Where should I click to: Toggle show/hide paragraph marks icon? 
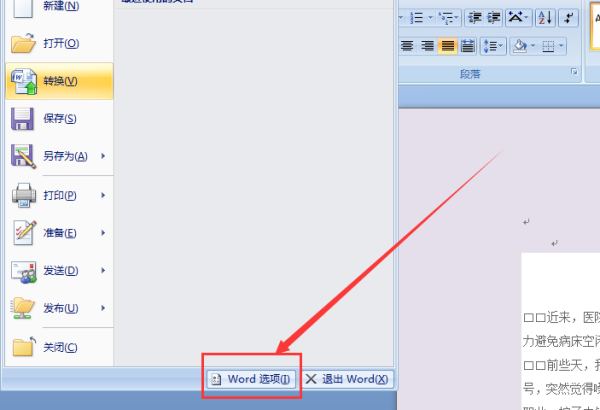click(x=568, y=18)
